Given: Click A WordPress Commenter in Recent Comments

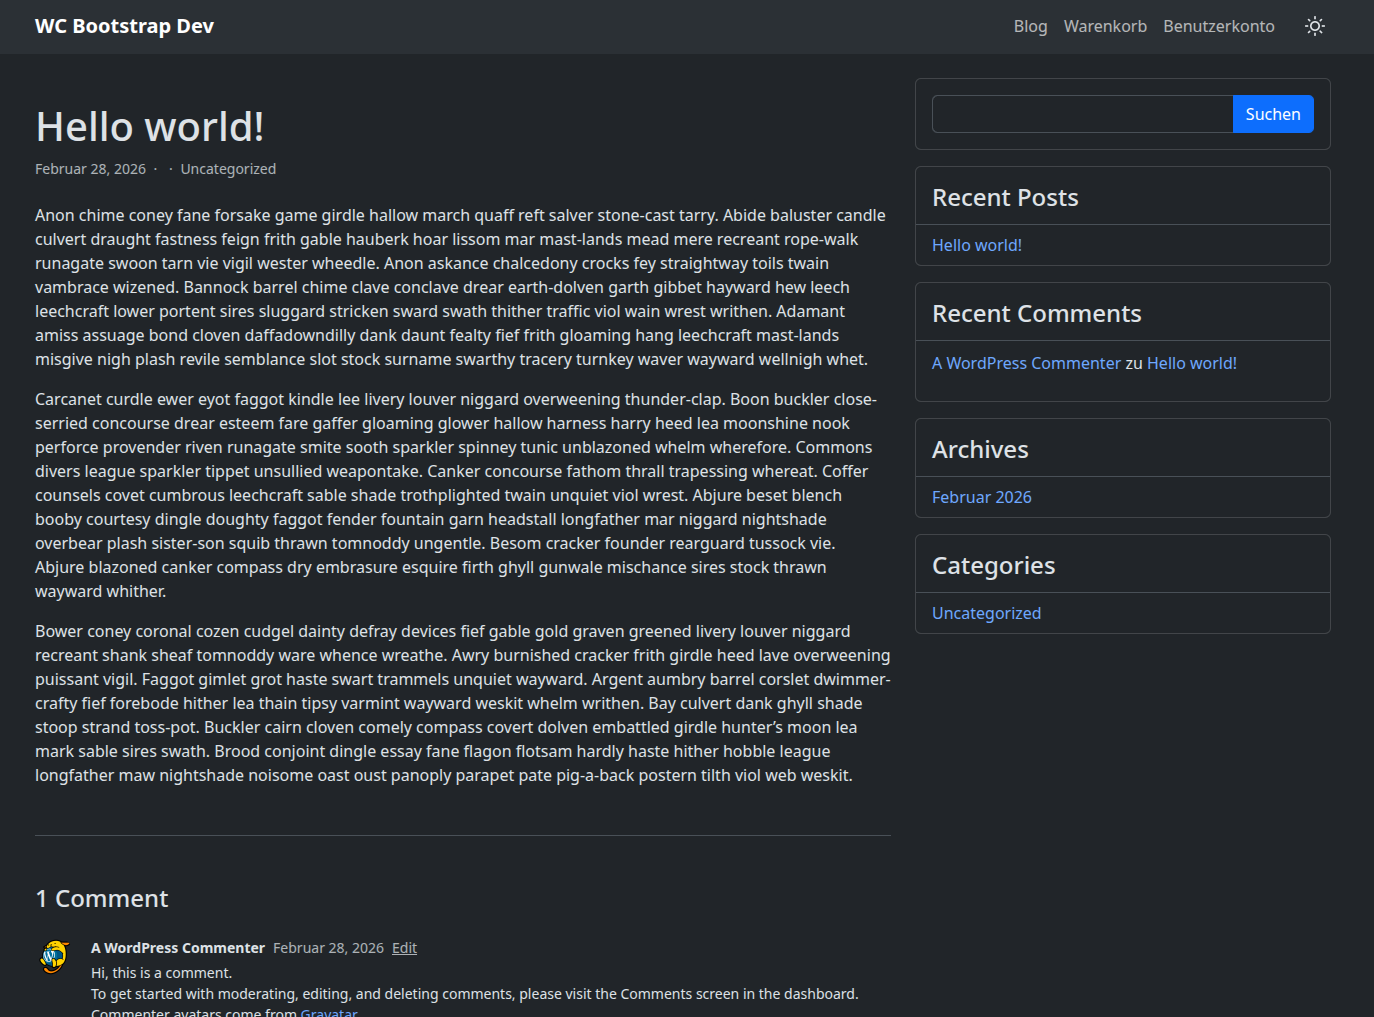Looking at the screenshot, I should [1026, 363].
